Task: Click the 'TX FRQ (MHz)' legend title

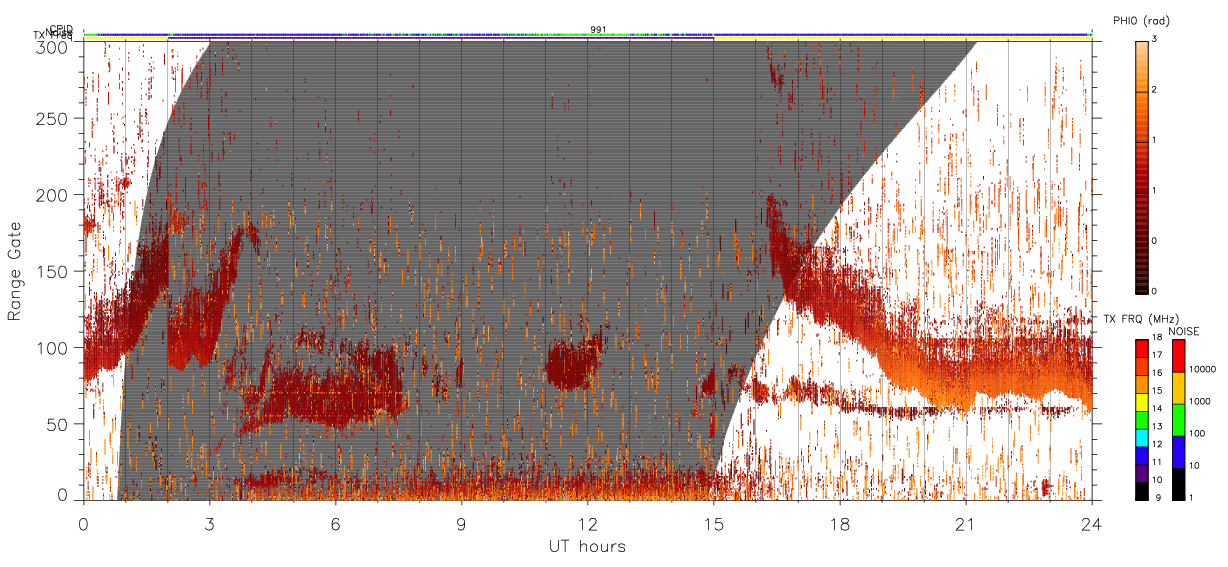Action: 1141,319
